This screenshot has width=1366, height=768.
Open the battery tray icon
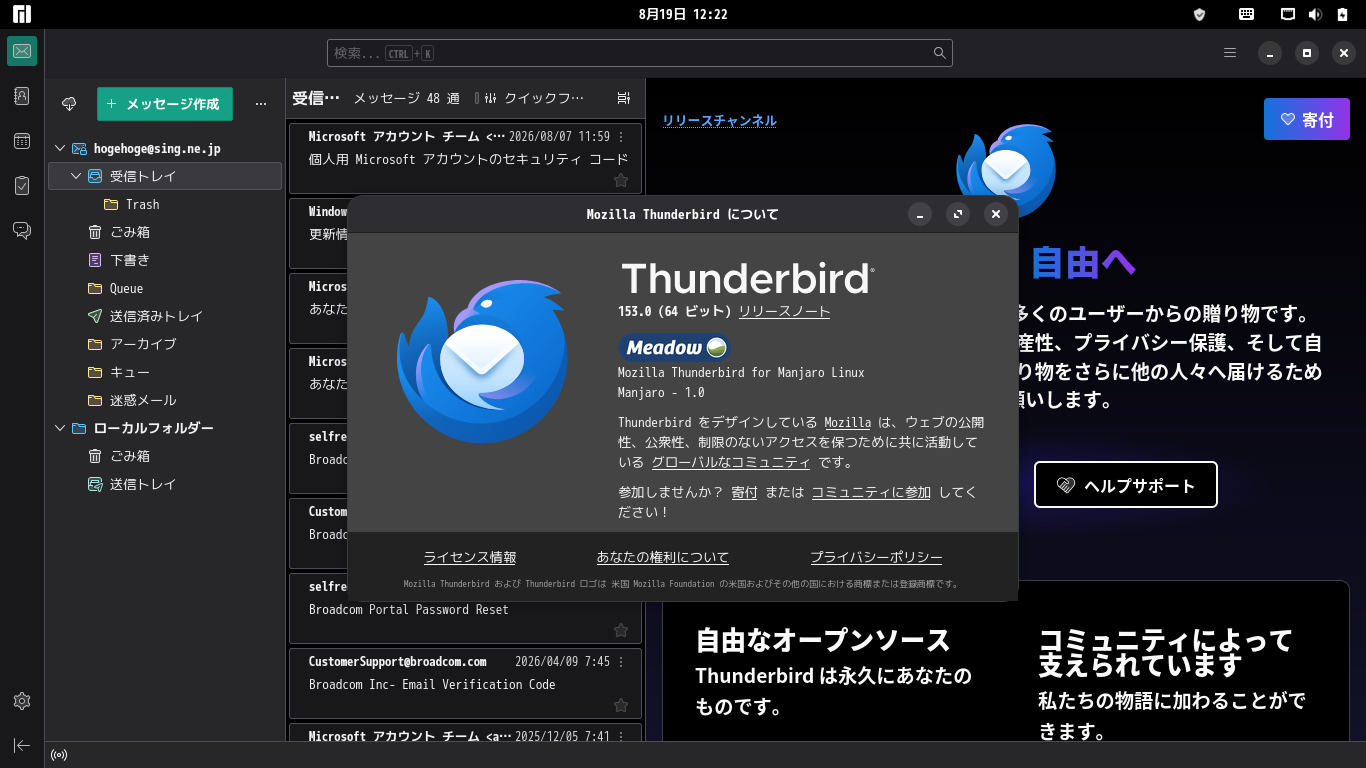(1343, 14)
